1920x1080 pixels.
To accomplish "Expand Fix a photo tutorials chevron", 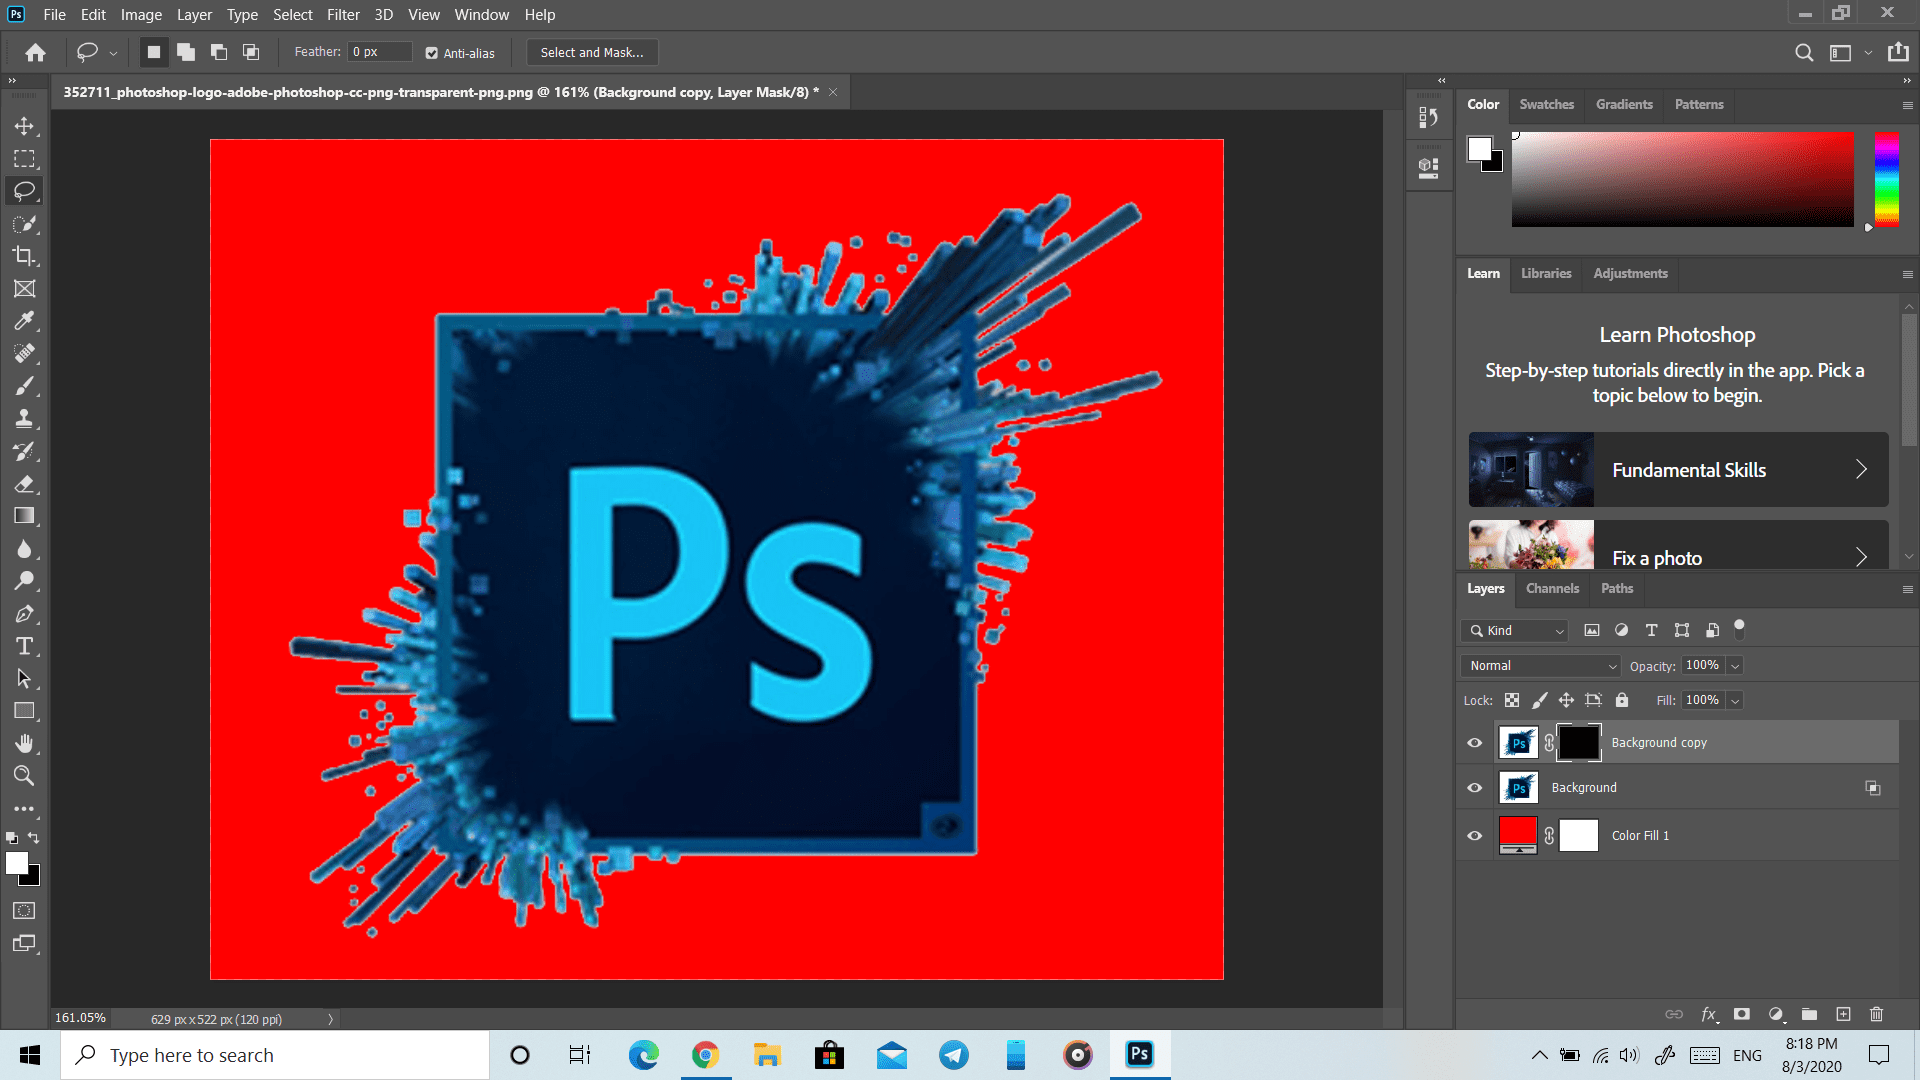I will 1861,557.
